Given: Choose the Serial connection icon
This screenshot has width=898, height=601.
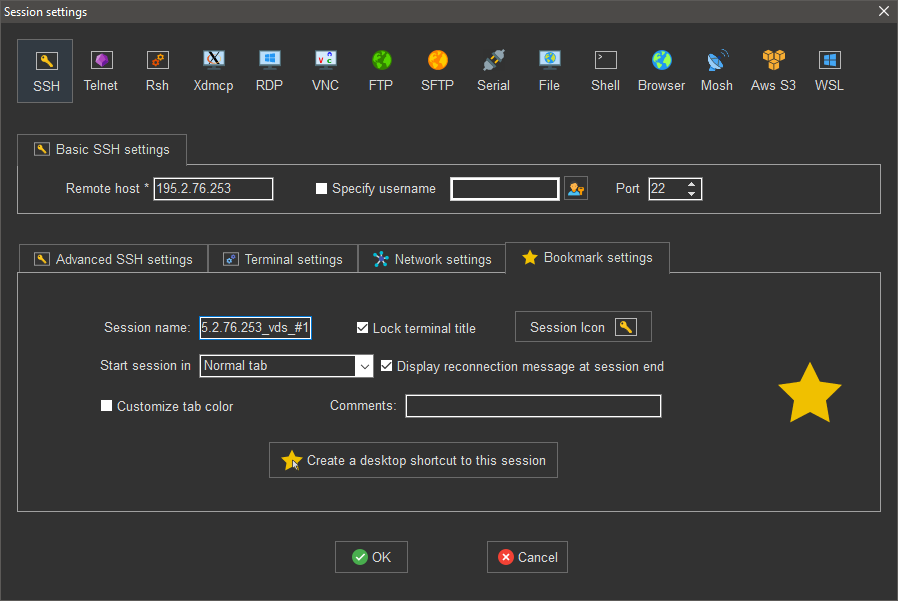Looking at the screenshot, I should pos(493,70).
